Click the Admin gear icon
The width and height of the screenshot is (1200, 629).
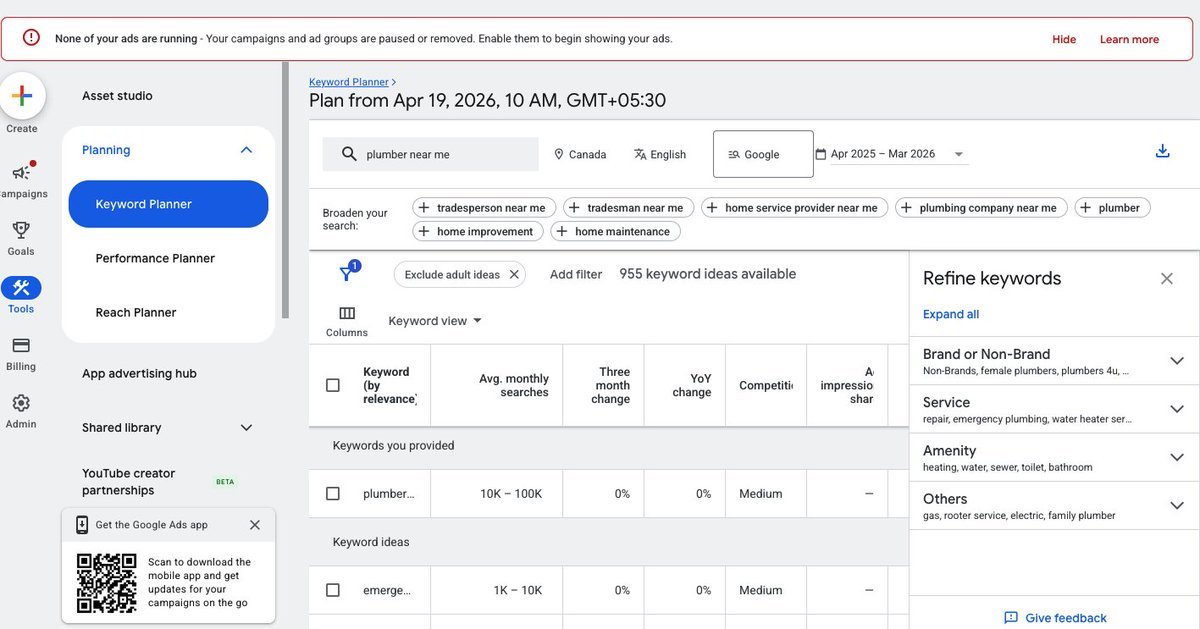coord(21,404)
